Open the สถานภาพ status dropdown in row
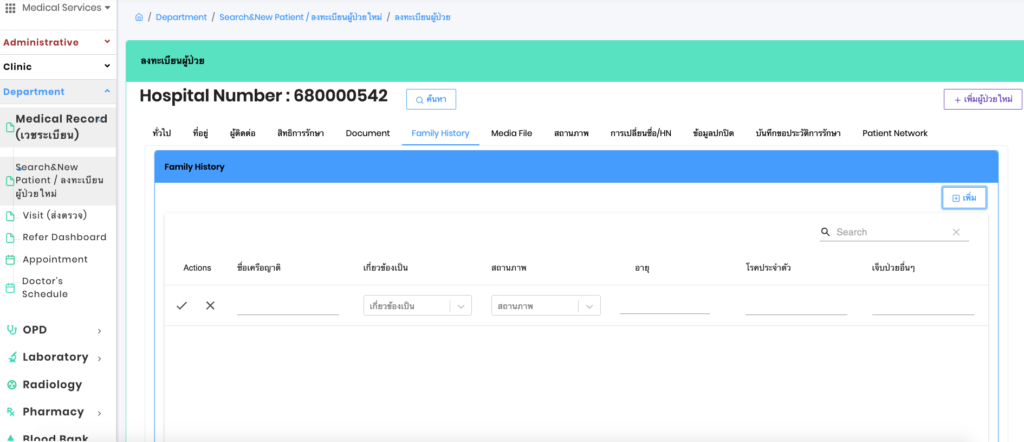Screen dimensions: 1024x442 [x=546, y=306]
